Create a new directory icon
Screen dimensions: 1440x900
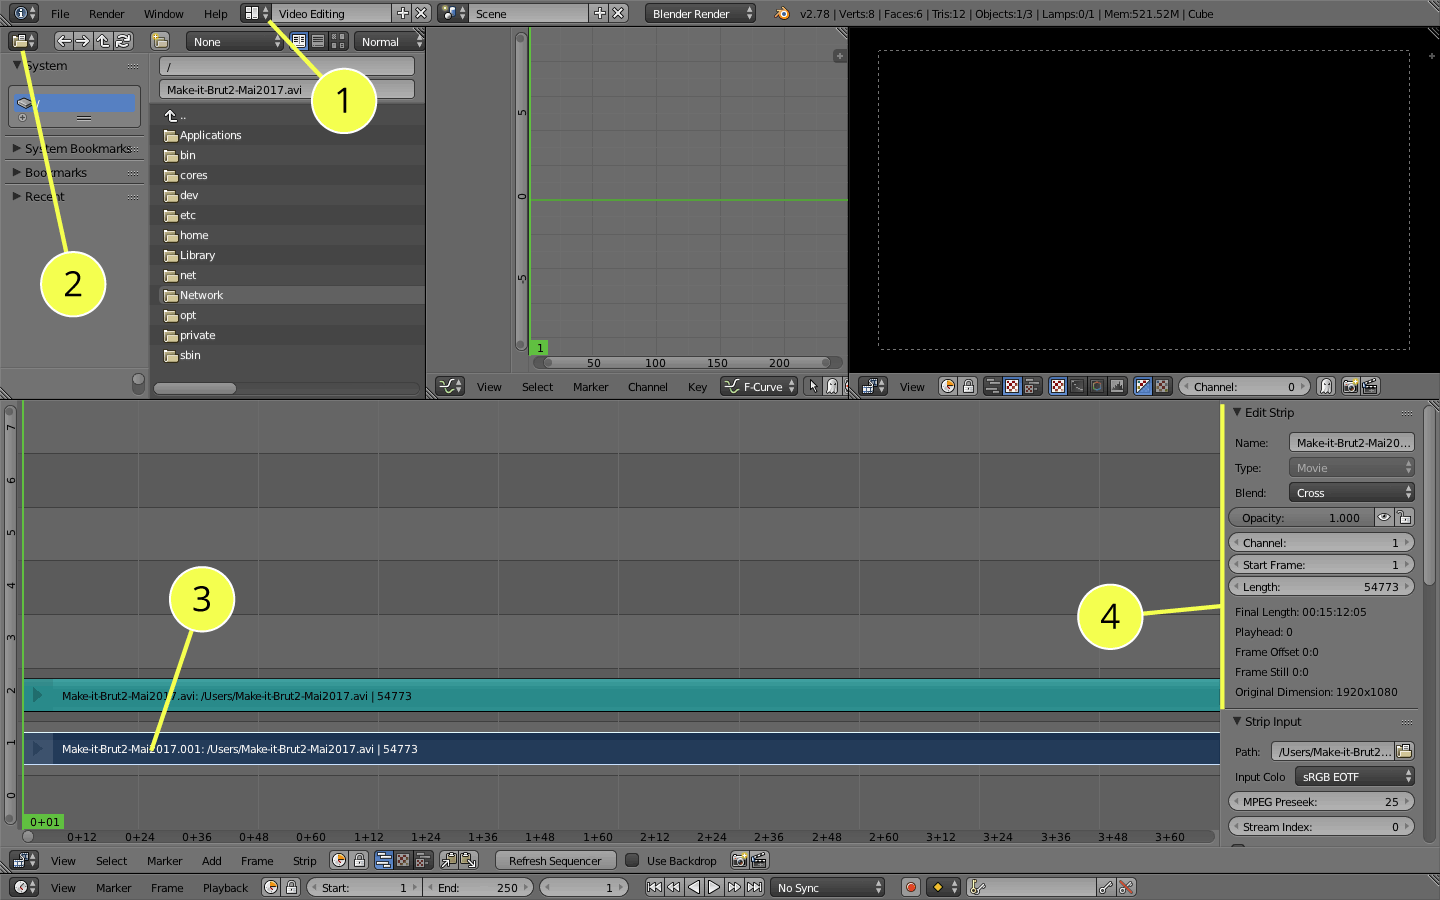(160, 41)
